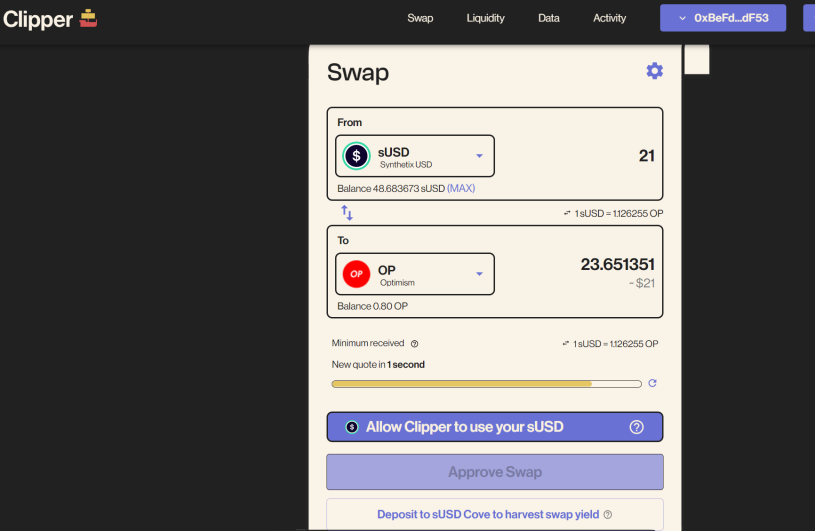This screenshot has width=815, height=531.
Task: Click help icon on Allow Clipper button
Action: click(x=636, y=427)
